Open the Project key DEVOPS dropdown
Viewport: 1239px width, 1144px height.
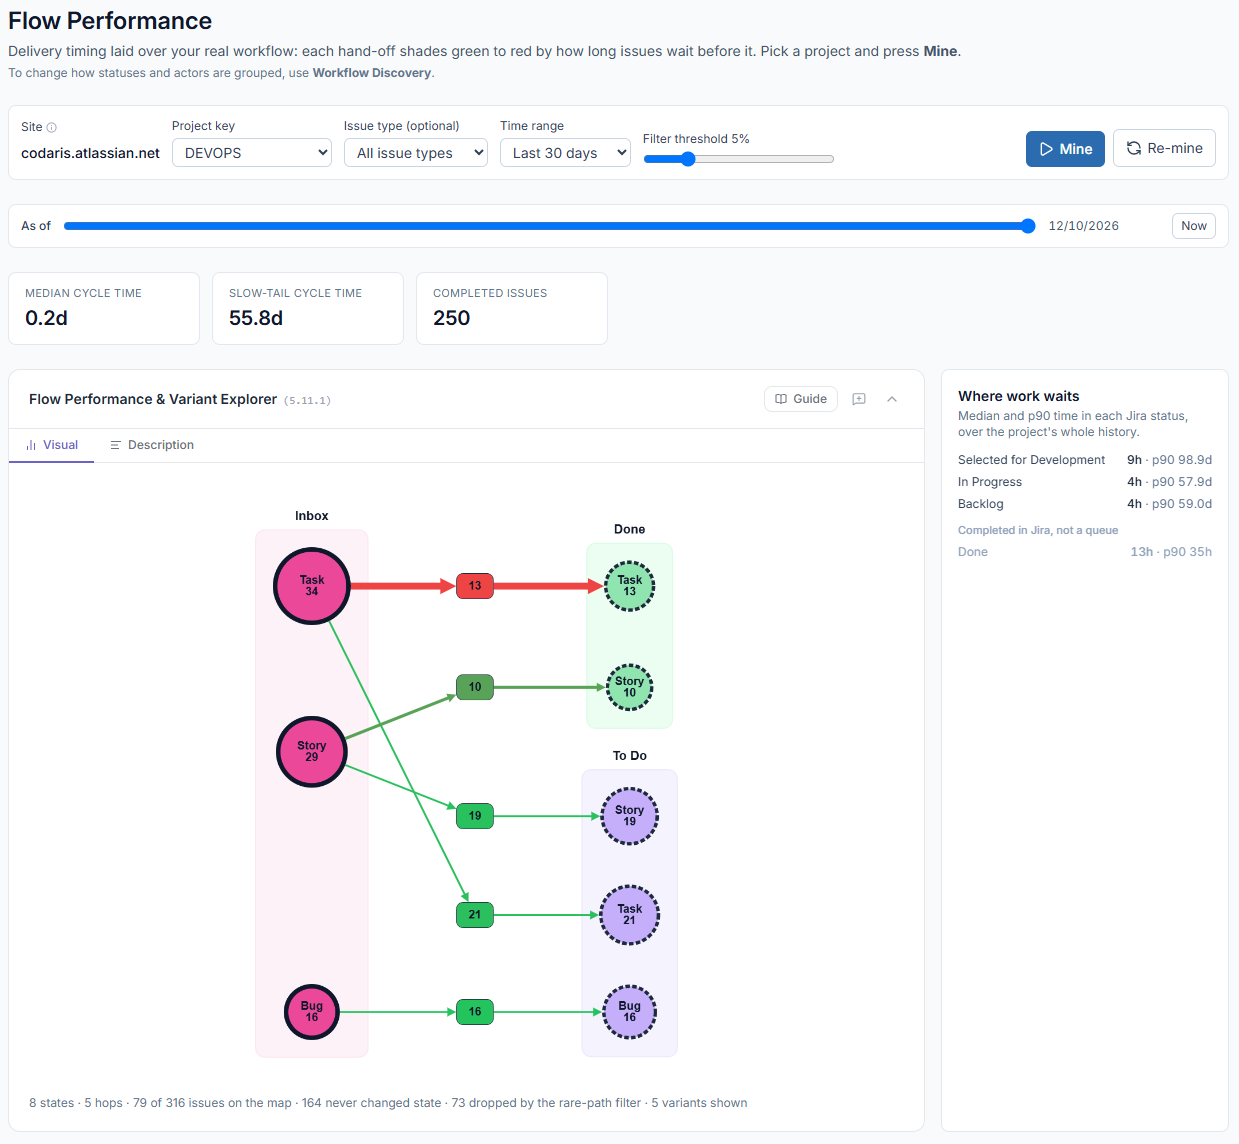tap(252, 153)
